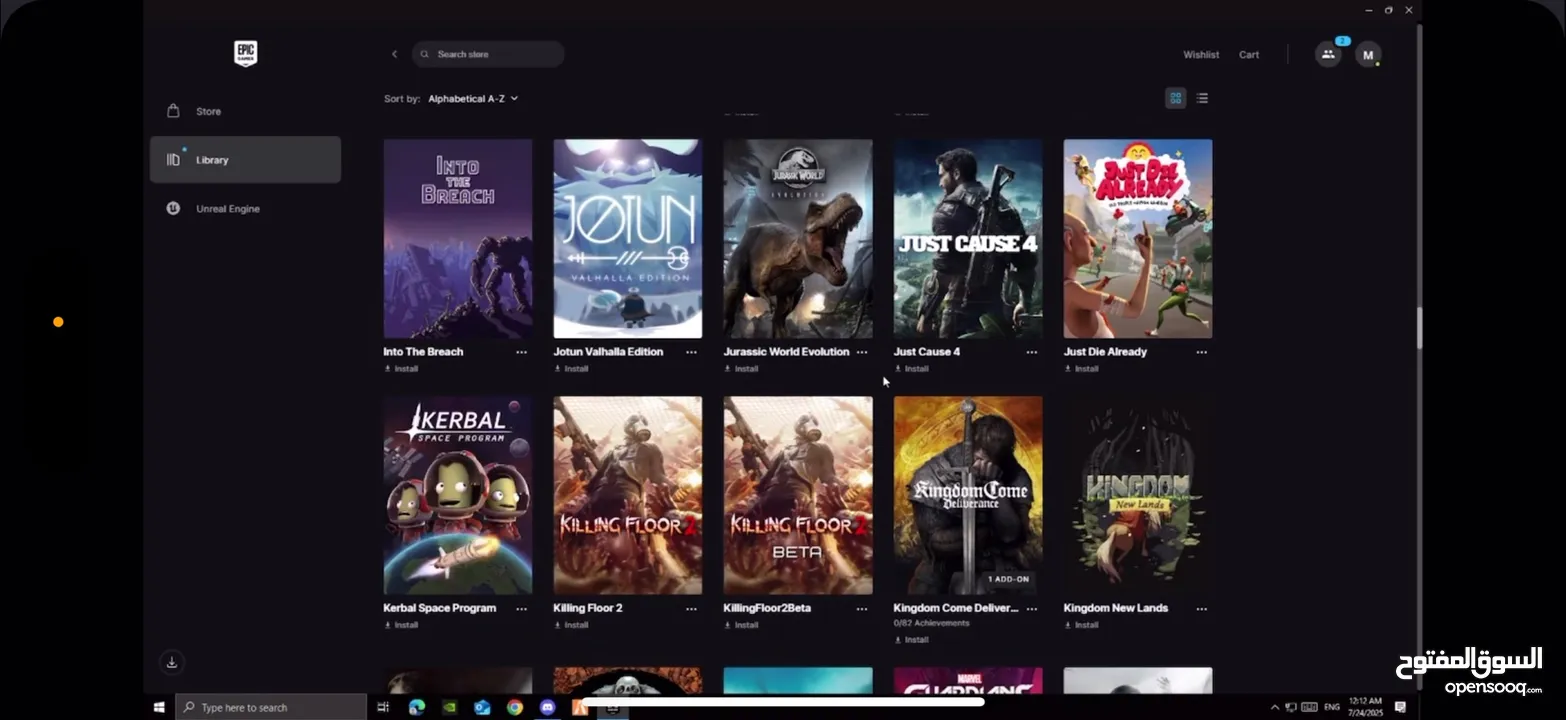Open the Jurassic World Evolution cover art

[798, 238]
